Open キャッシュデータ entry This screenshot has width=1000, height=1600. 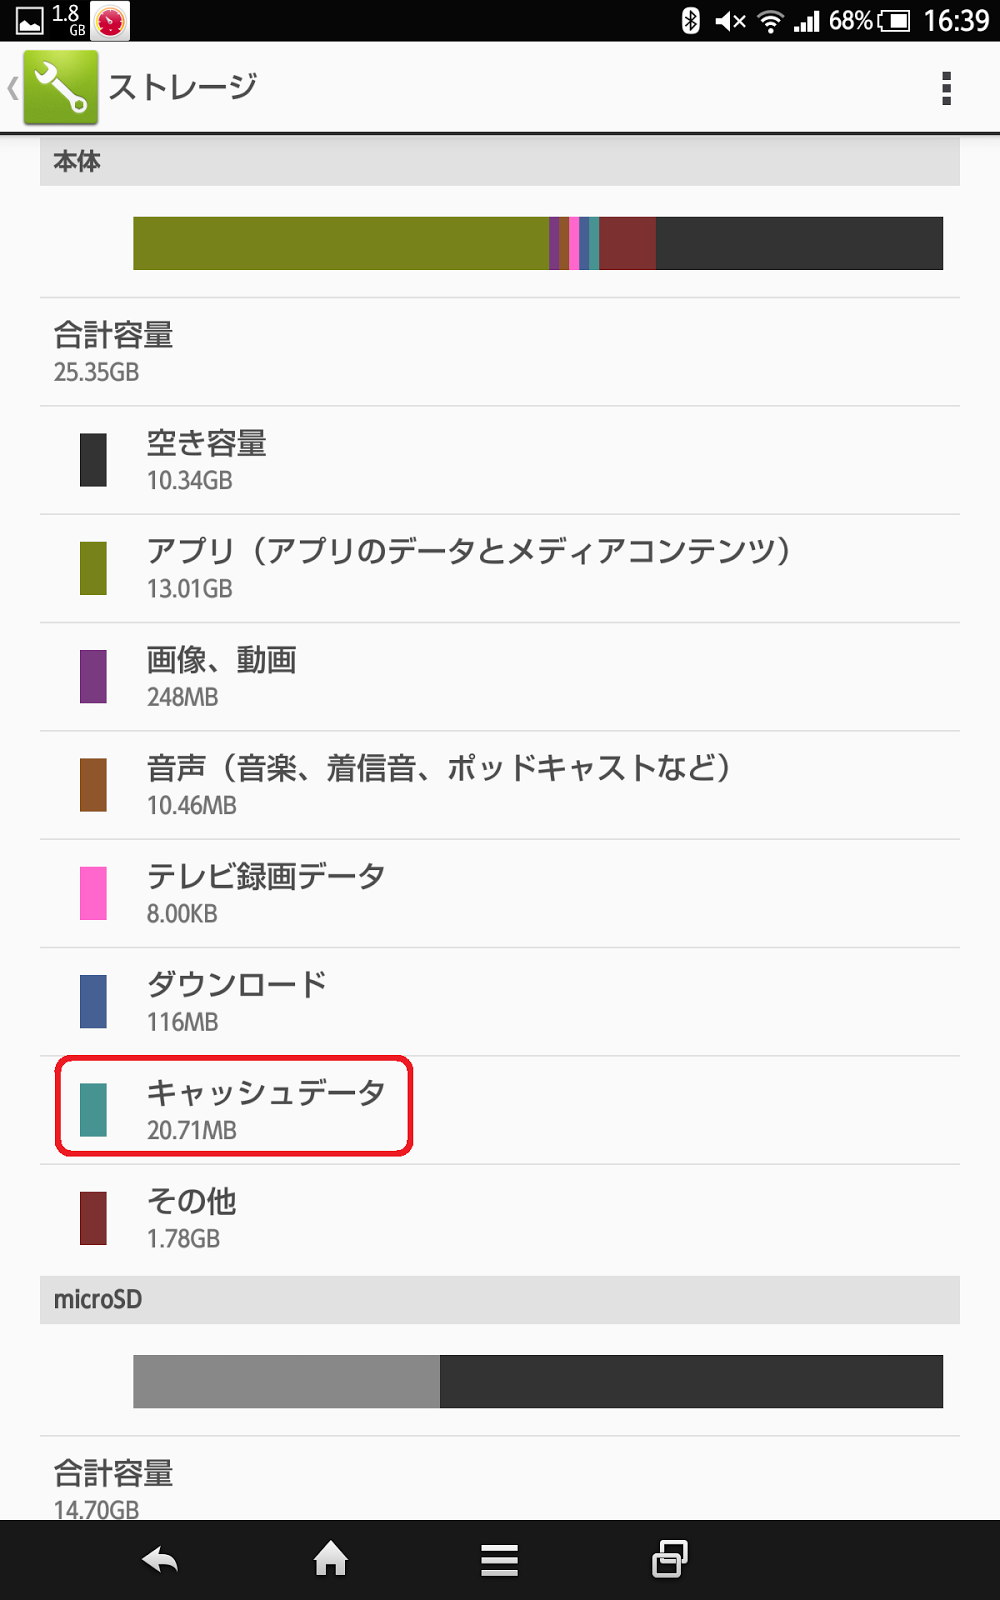[x=265, y=1109]
